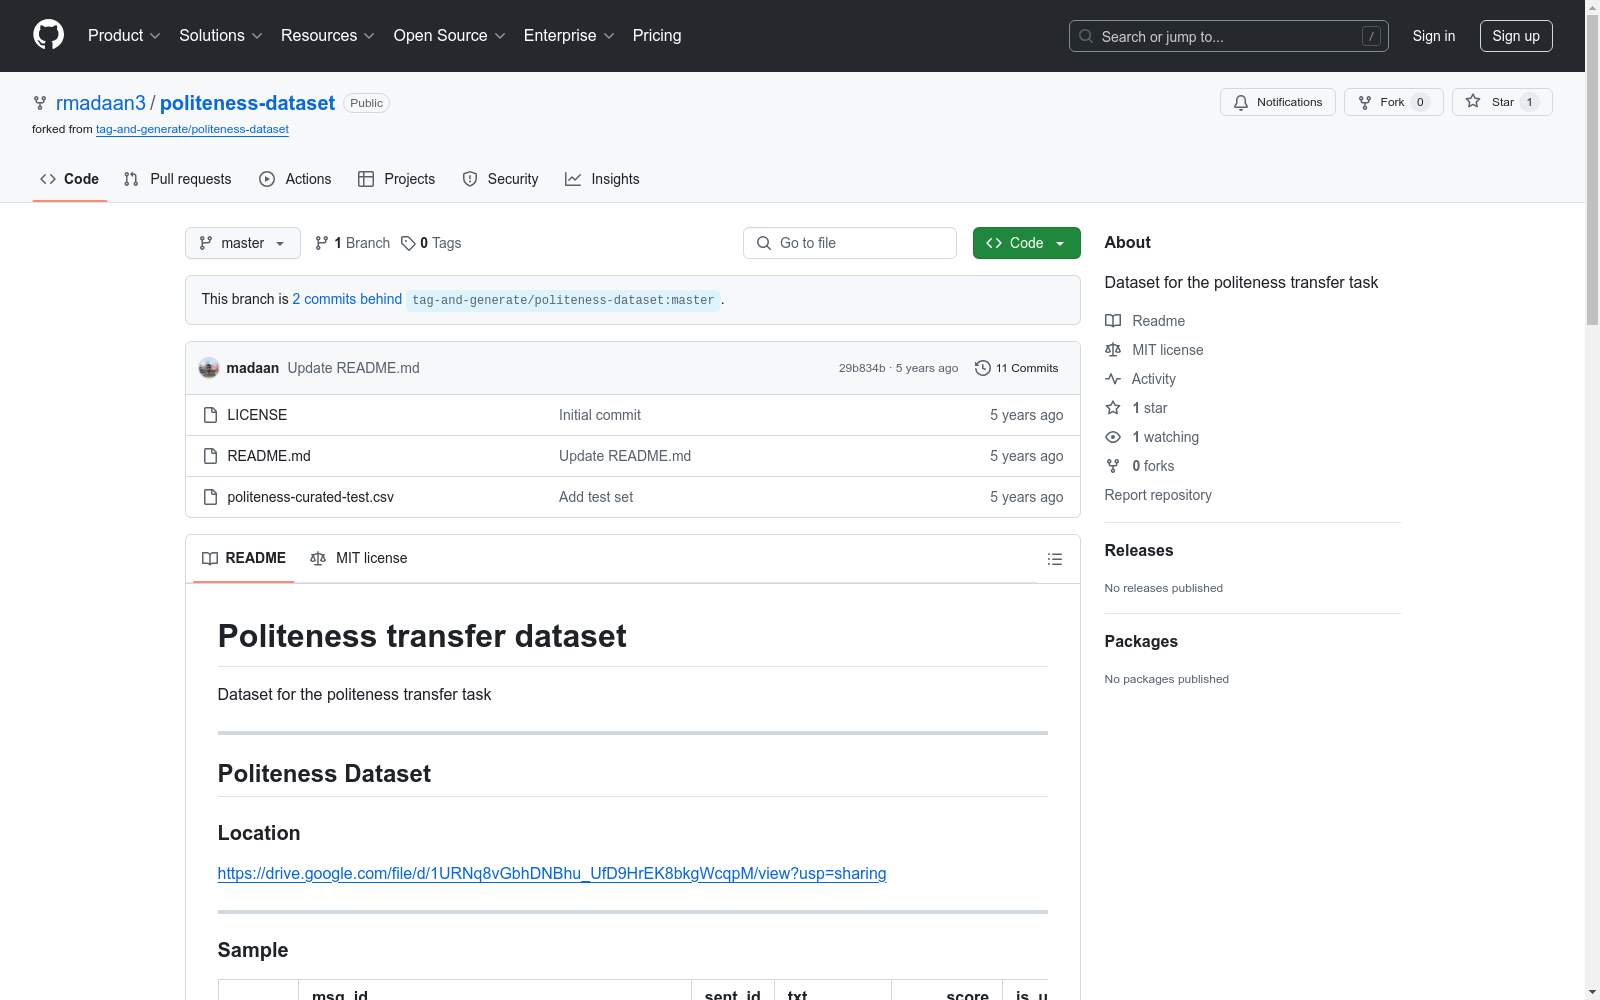The width and height of the screenshot is (1600, 1000).
Task: Click the tag-and-generate/politeness-dataset:master label
Action: (563, 300)
